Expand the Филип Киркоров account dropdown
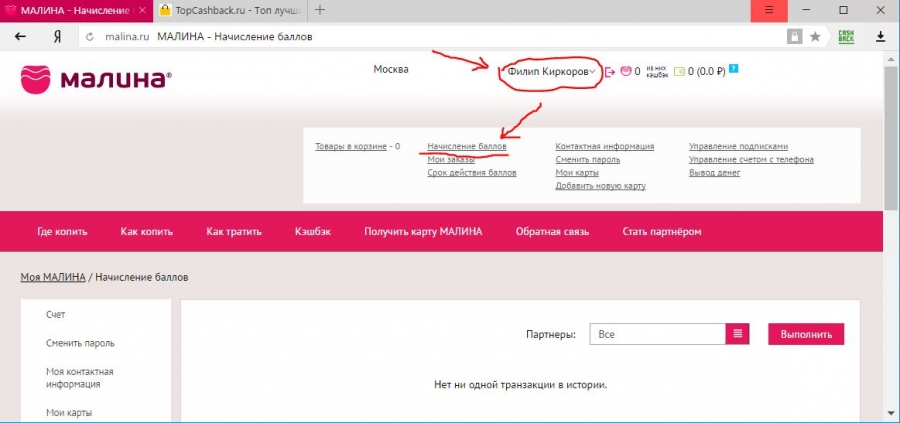The height and width of the screenshot is (423, 900). click(x=551, y=72)
